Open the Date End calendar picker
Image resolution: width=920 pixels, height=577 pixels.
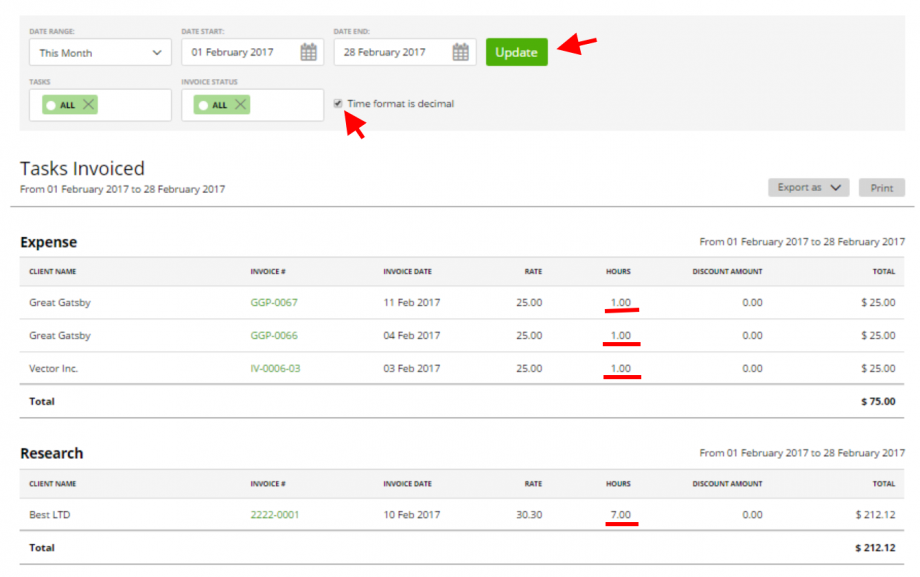(x=458, y=52)
